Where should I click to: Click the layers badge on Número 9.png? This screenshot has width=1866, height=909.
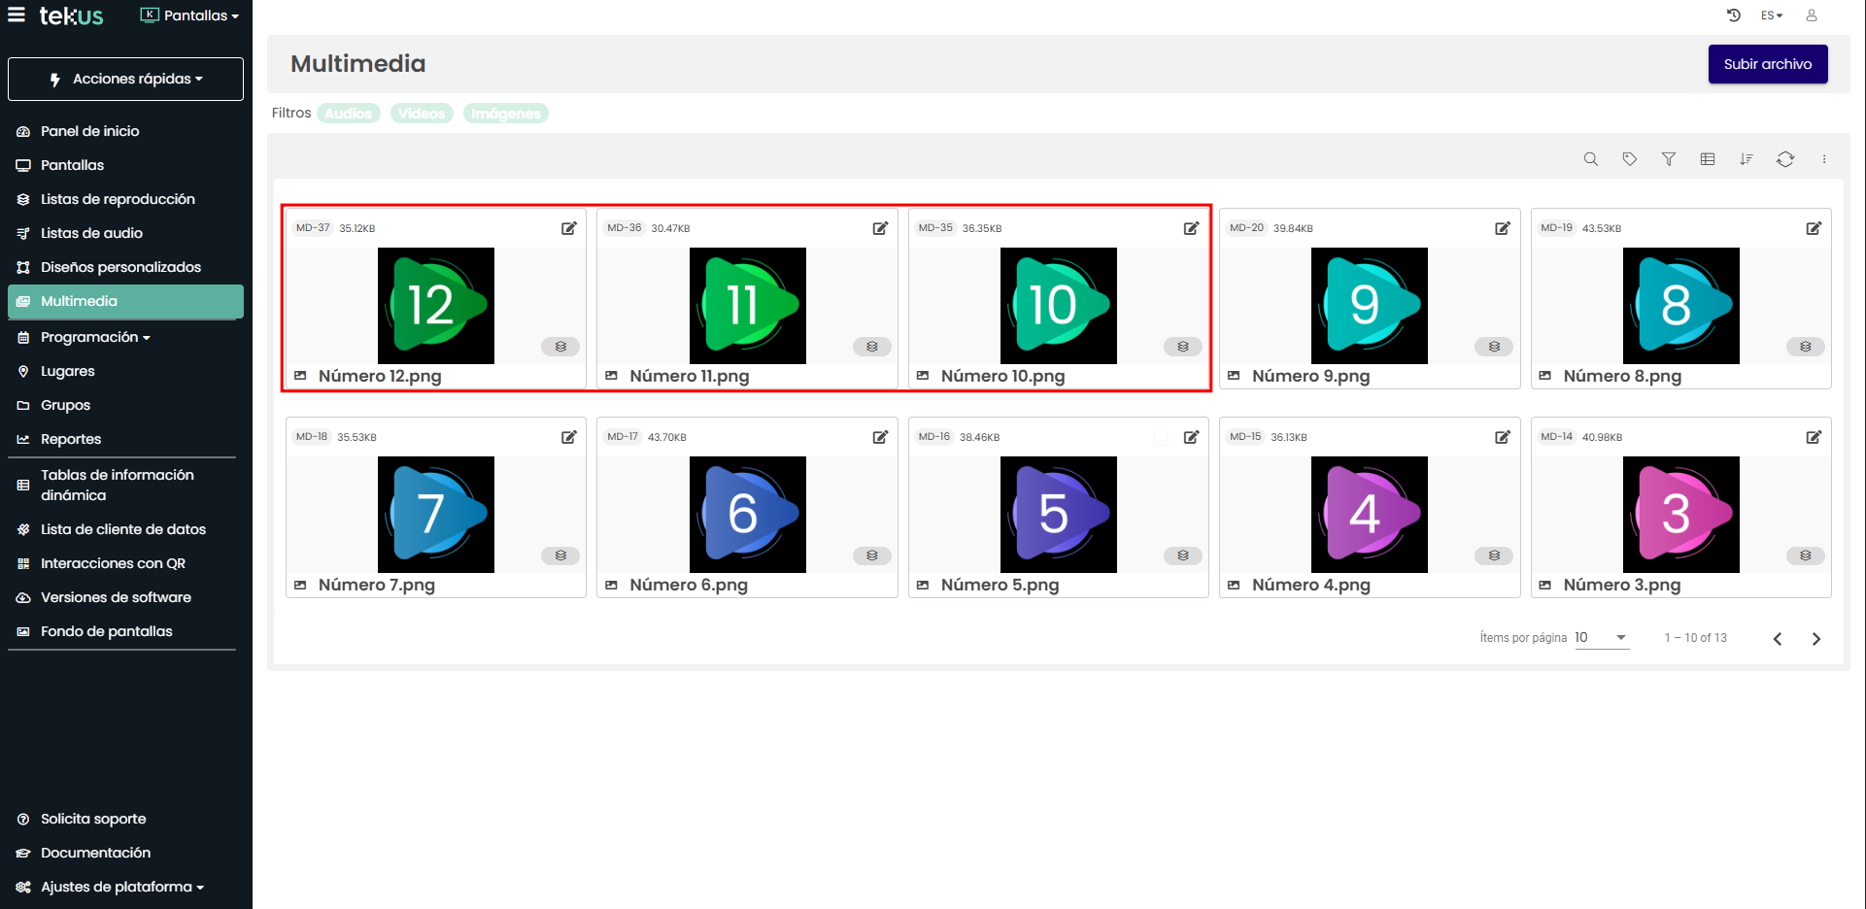pyautogui.click(x=1494, y=347)
